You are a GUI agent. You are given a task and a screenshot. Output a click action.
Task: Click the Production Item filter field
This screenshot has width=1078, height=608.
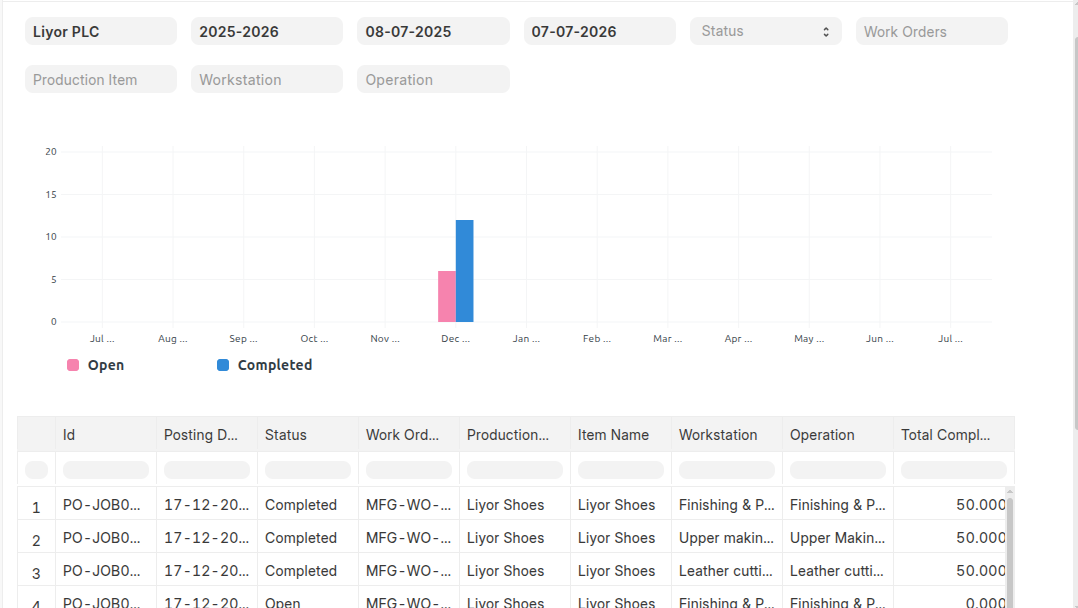[101, 79]
